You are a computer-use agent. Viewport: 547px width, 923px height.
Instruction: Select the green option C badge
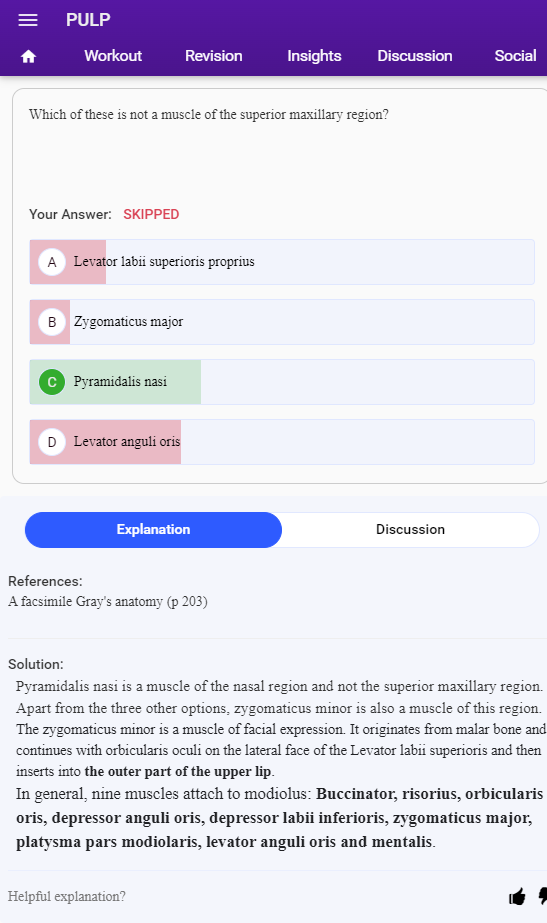52,382
